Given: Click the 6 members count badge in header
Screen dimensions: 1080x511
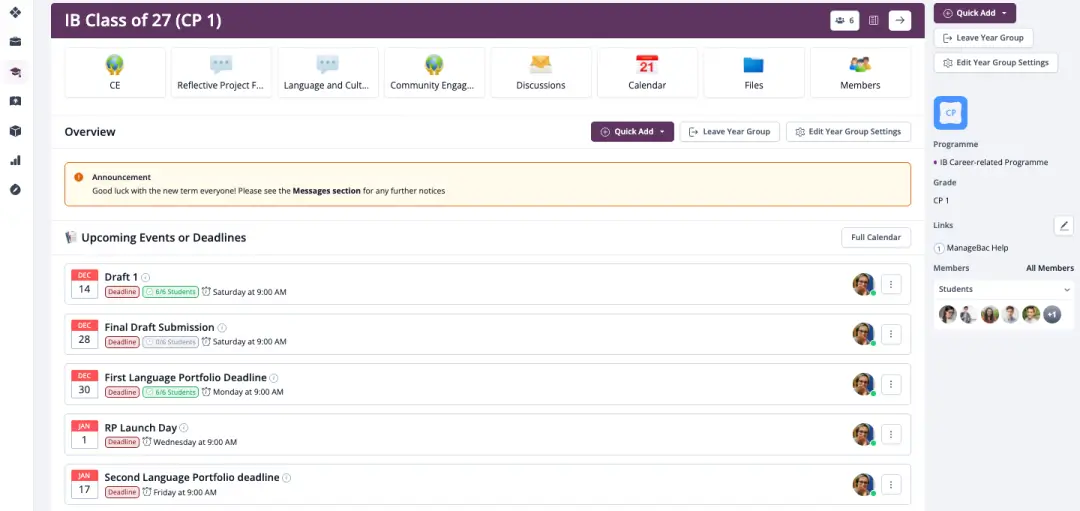Looking at the screenshot, I should (x=844, y=20).
